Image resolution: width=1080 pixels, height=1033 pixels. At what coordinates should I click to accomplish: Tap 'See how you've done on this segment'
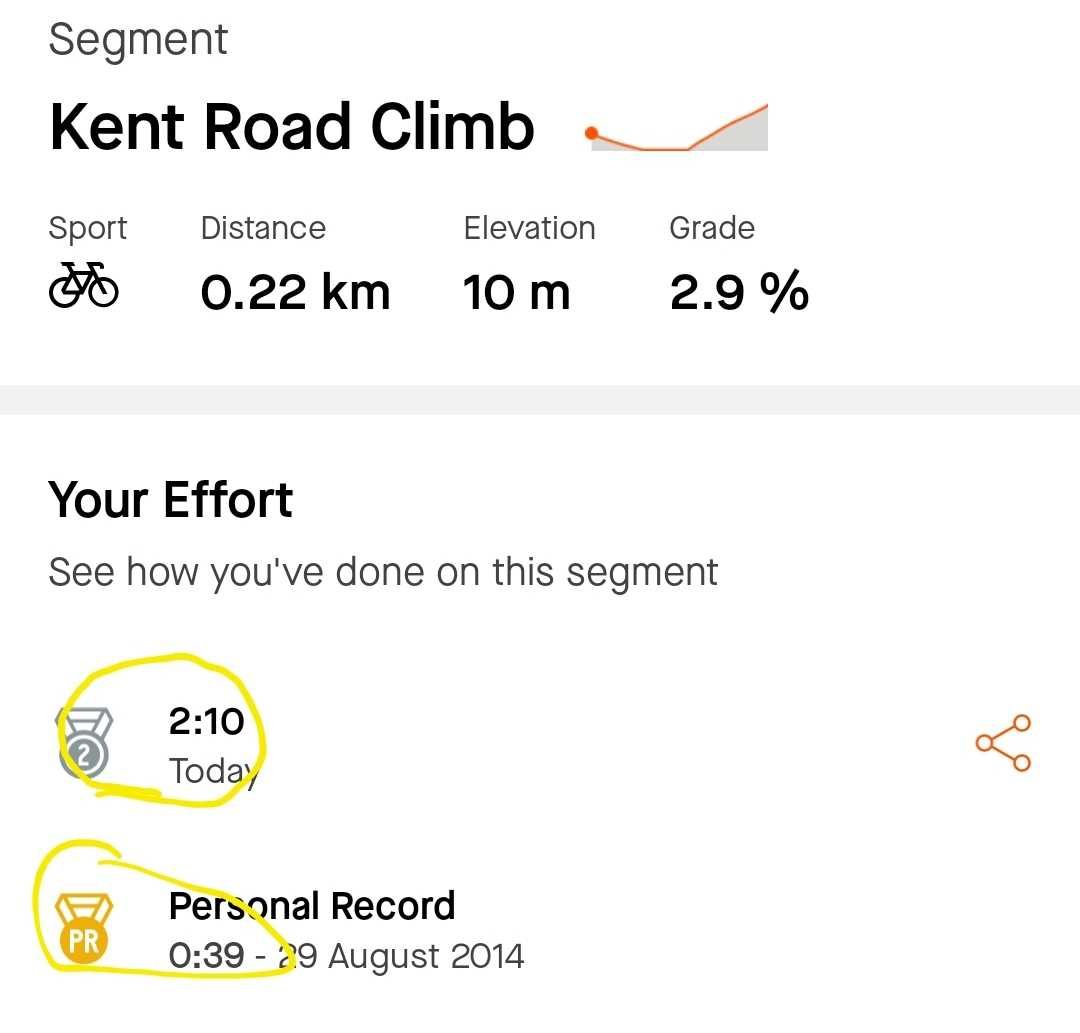pos(383,573)
